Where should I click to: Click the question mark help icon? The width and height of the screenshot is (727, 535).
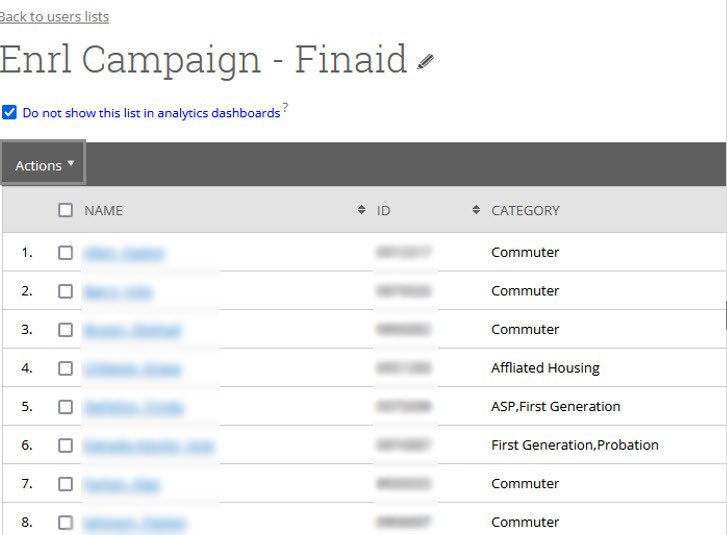[285, 108]
